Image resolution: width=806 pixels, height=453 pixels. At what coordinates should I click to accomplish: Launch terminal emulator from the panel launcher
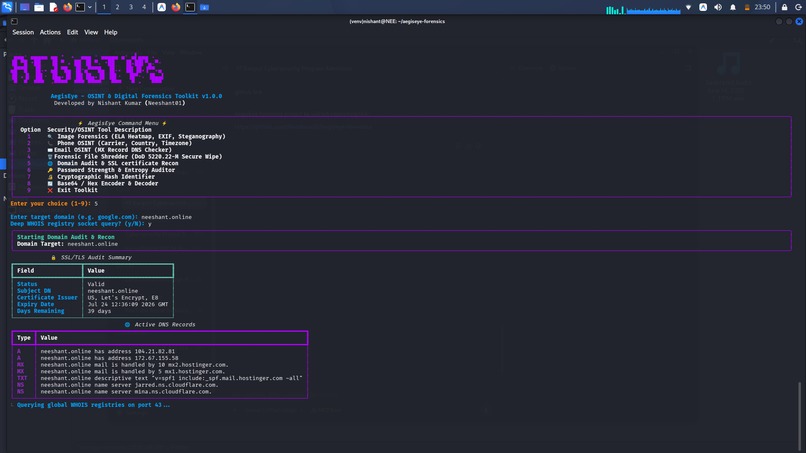[80, 7]
